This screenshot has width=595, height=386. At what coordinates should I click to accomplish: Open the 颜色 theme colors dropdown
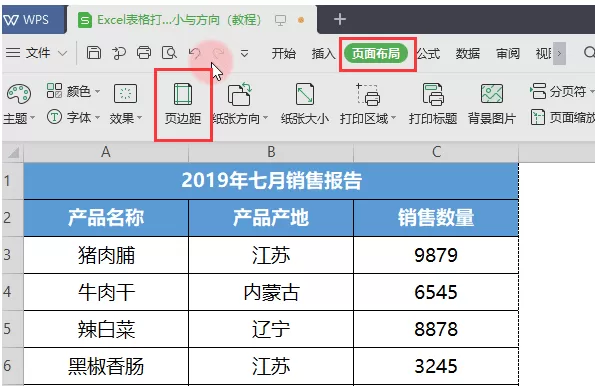point(73,91)
